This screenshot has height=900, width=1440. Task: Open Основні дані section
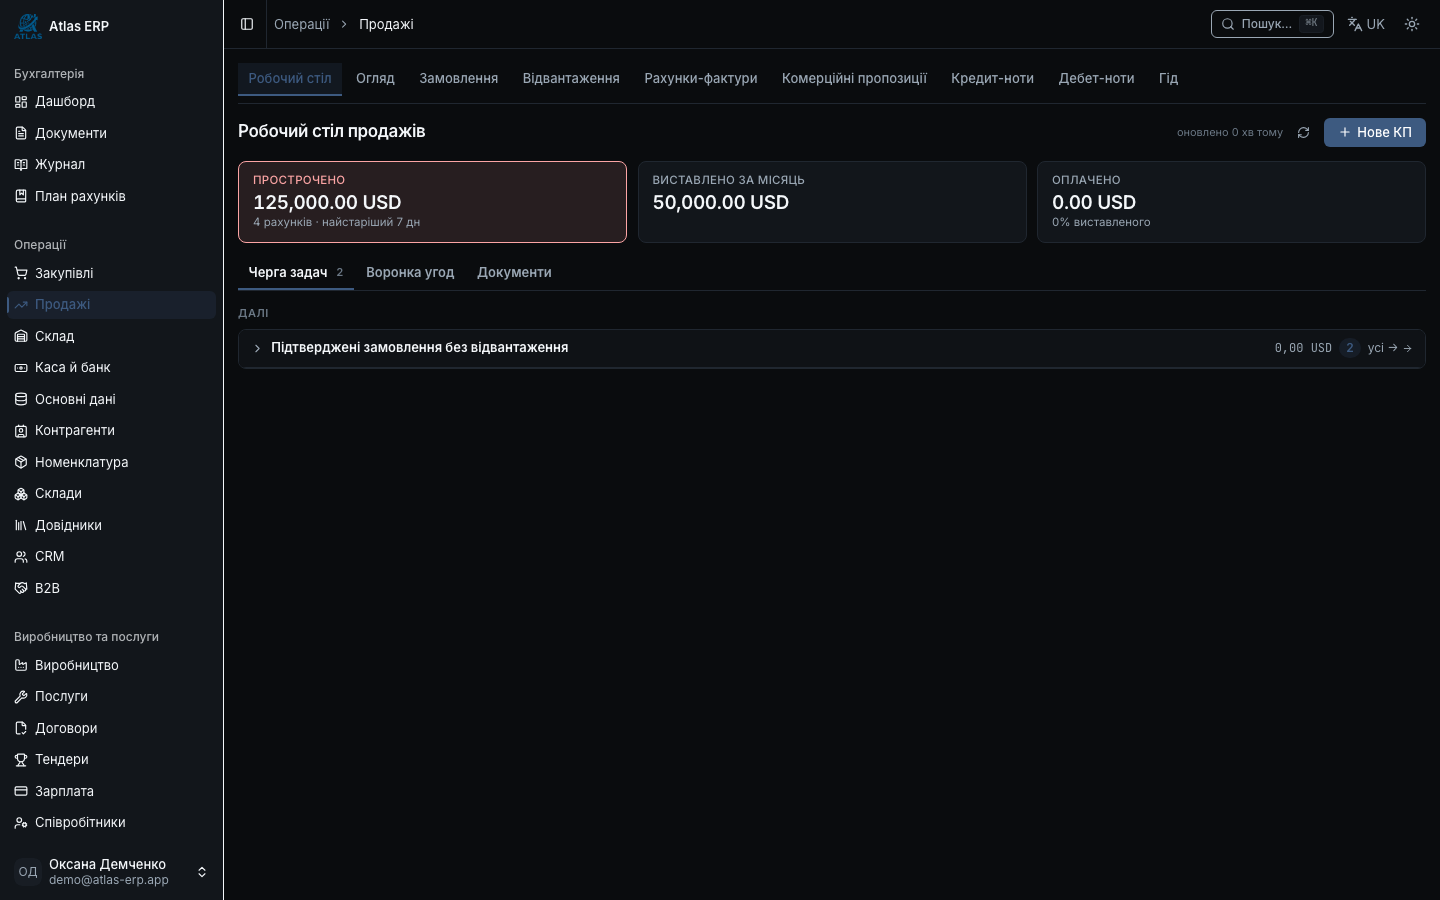coord(111,399)
